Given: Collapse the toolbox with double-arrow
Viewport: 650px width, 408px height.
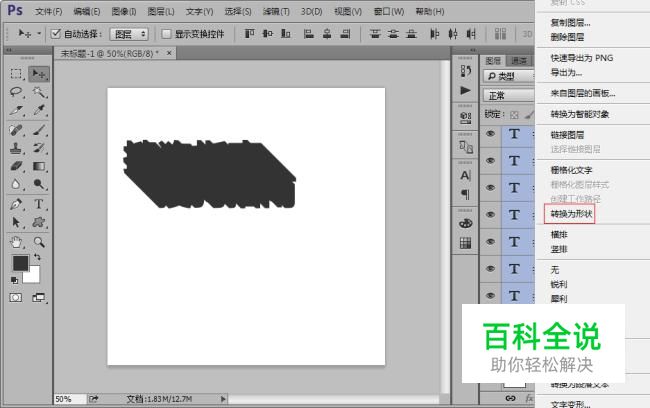Looking at the screenshot, I should (9, 50).
